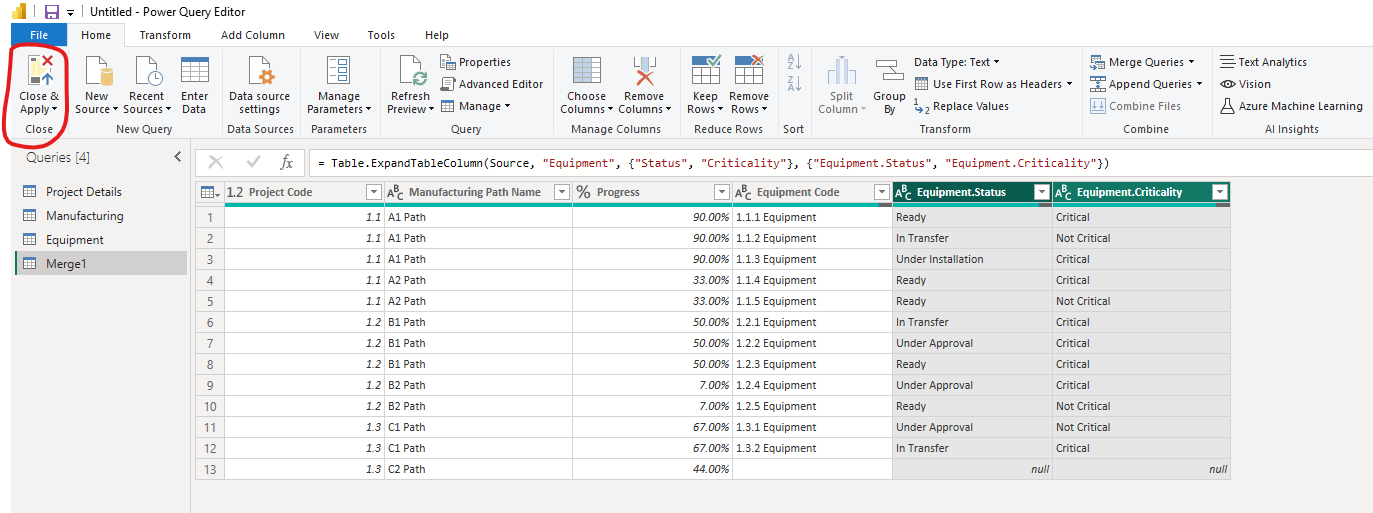1373x513 pixels.
Task: Select the Equipment query
Action: point(100,239)
